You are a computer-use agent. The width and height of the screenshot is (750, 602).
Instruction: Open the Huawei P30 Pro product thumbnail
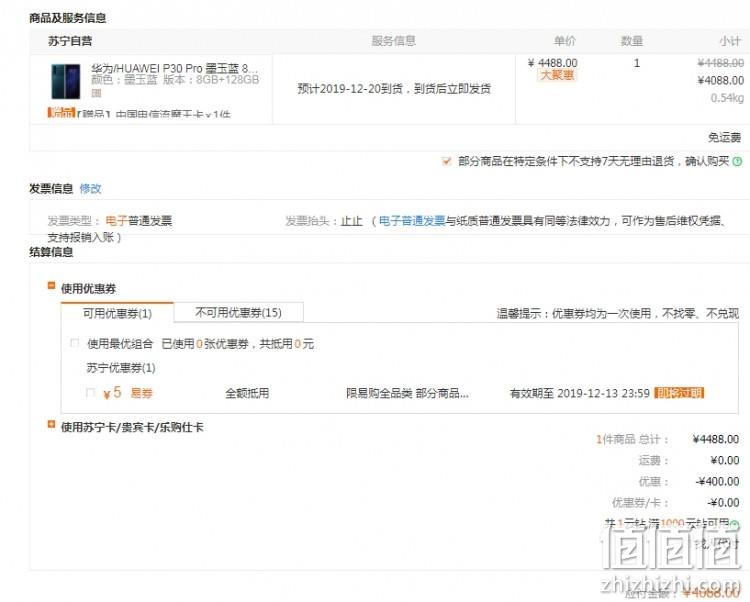[66, 81]
